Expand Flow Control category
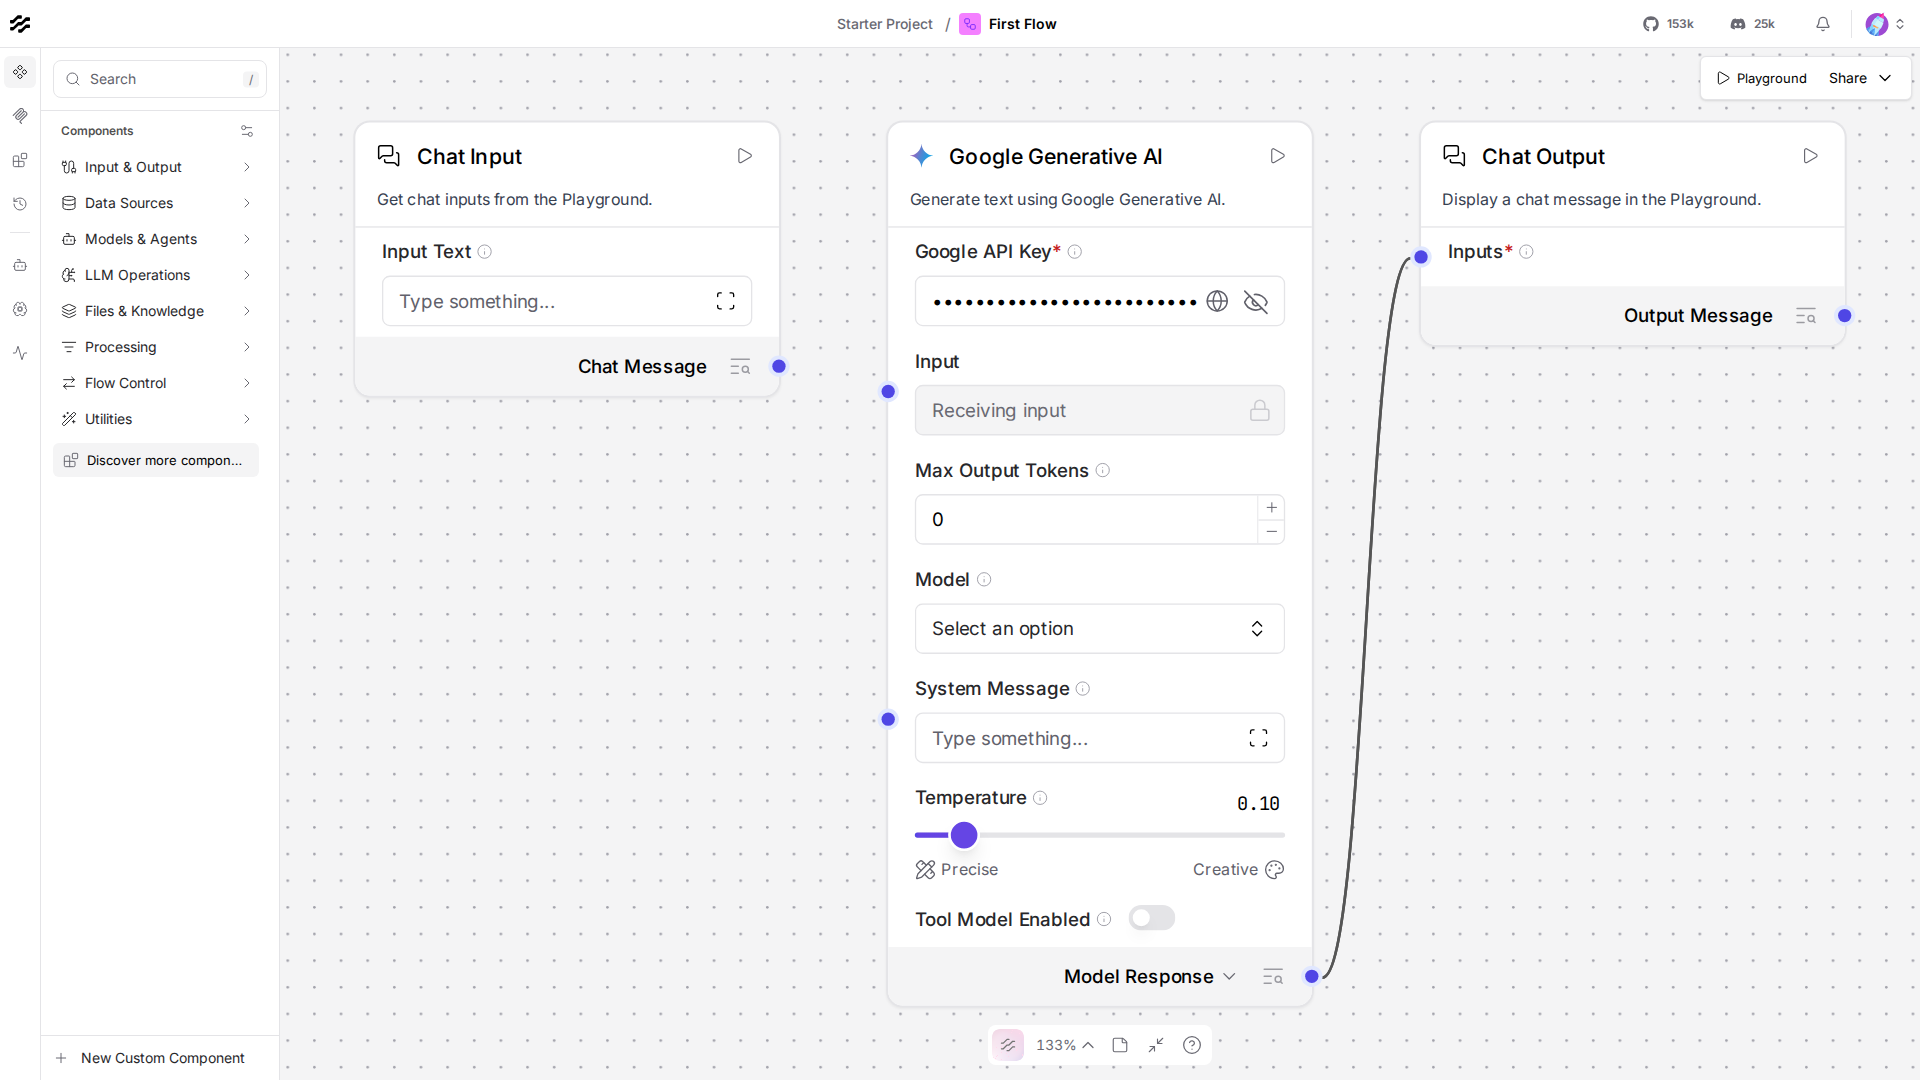1920x1080 pixels. click(156, 383)
